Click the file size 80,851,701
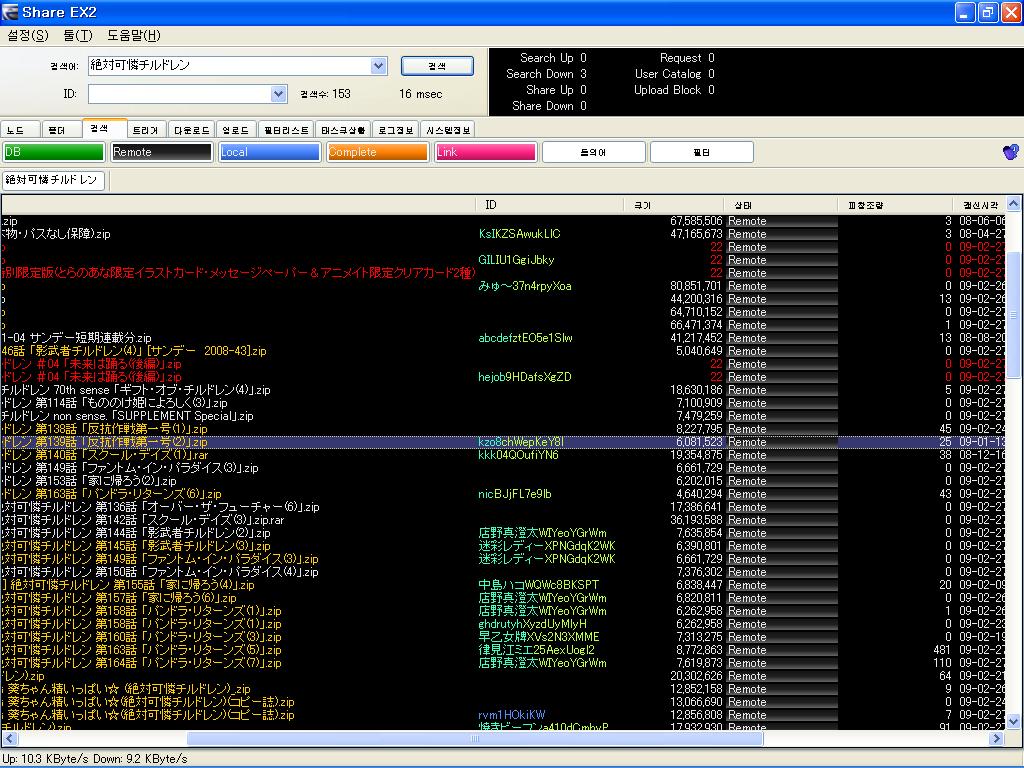This screenshot has width=1024, height=768. [696, 286]
